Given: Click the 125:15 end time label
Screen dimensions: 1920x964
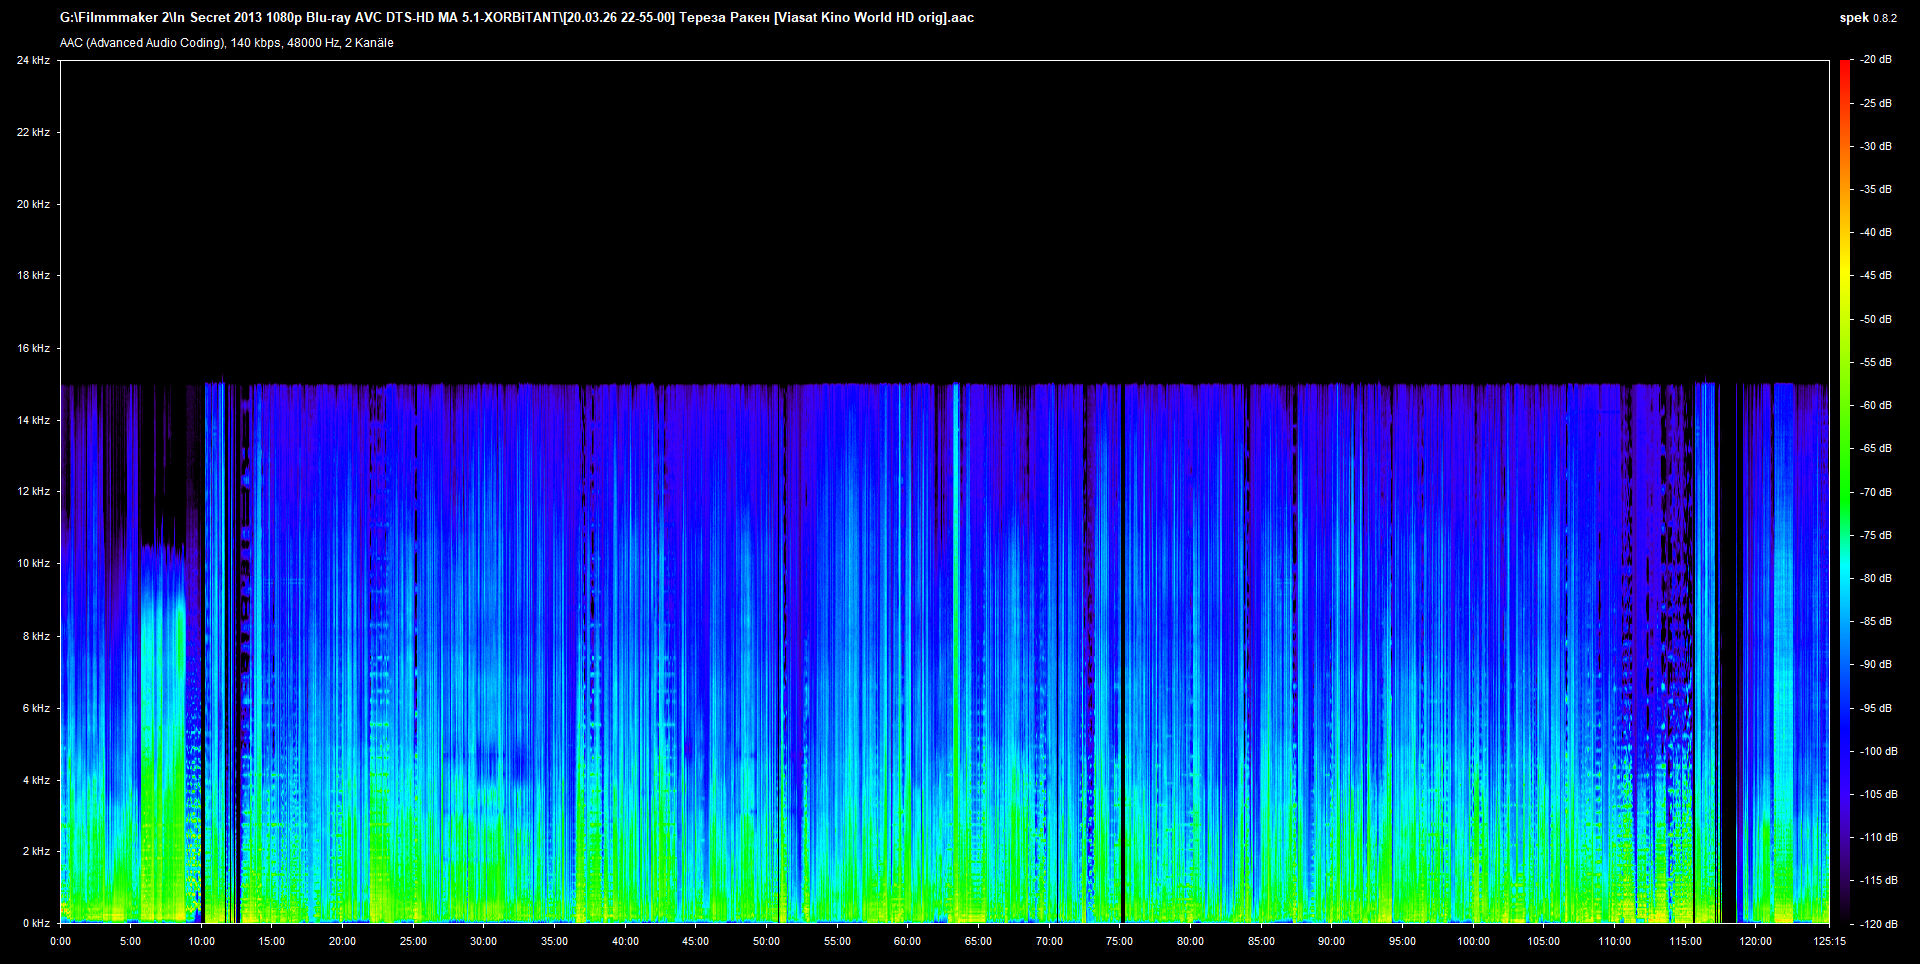Looking at the screenshot, I should [1829, 941].
